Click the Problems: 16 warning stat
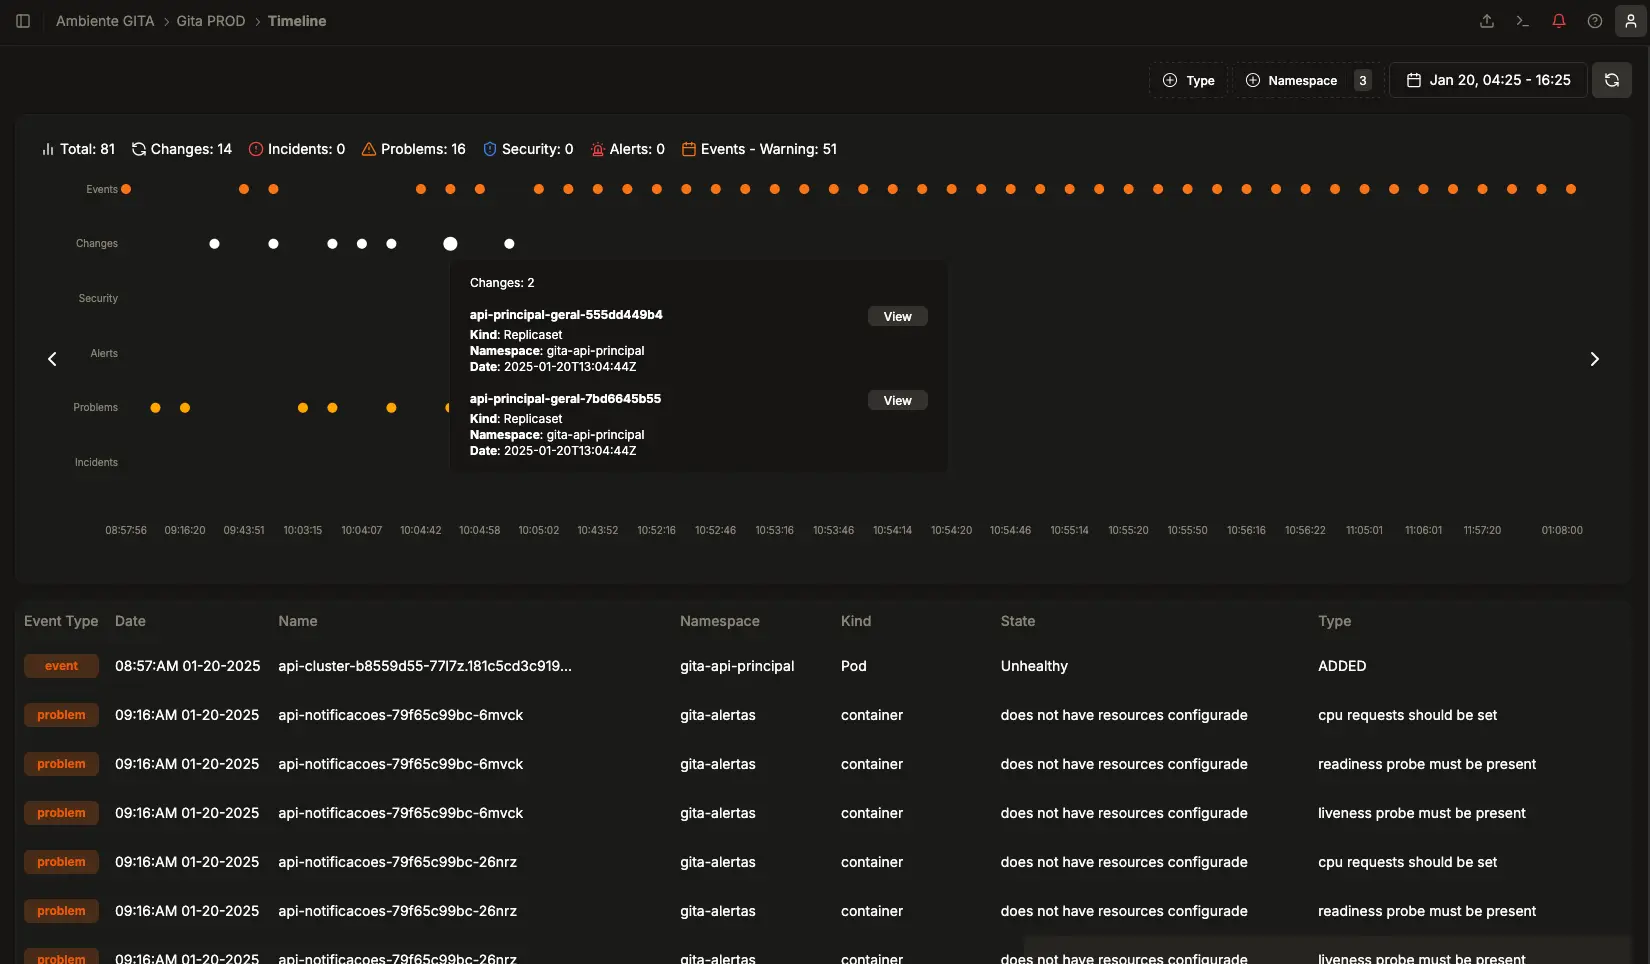This screenshot has width=1650, height=964. pyautogui.click(x=413, y=149)
